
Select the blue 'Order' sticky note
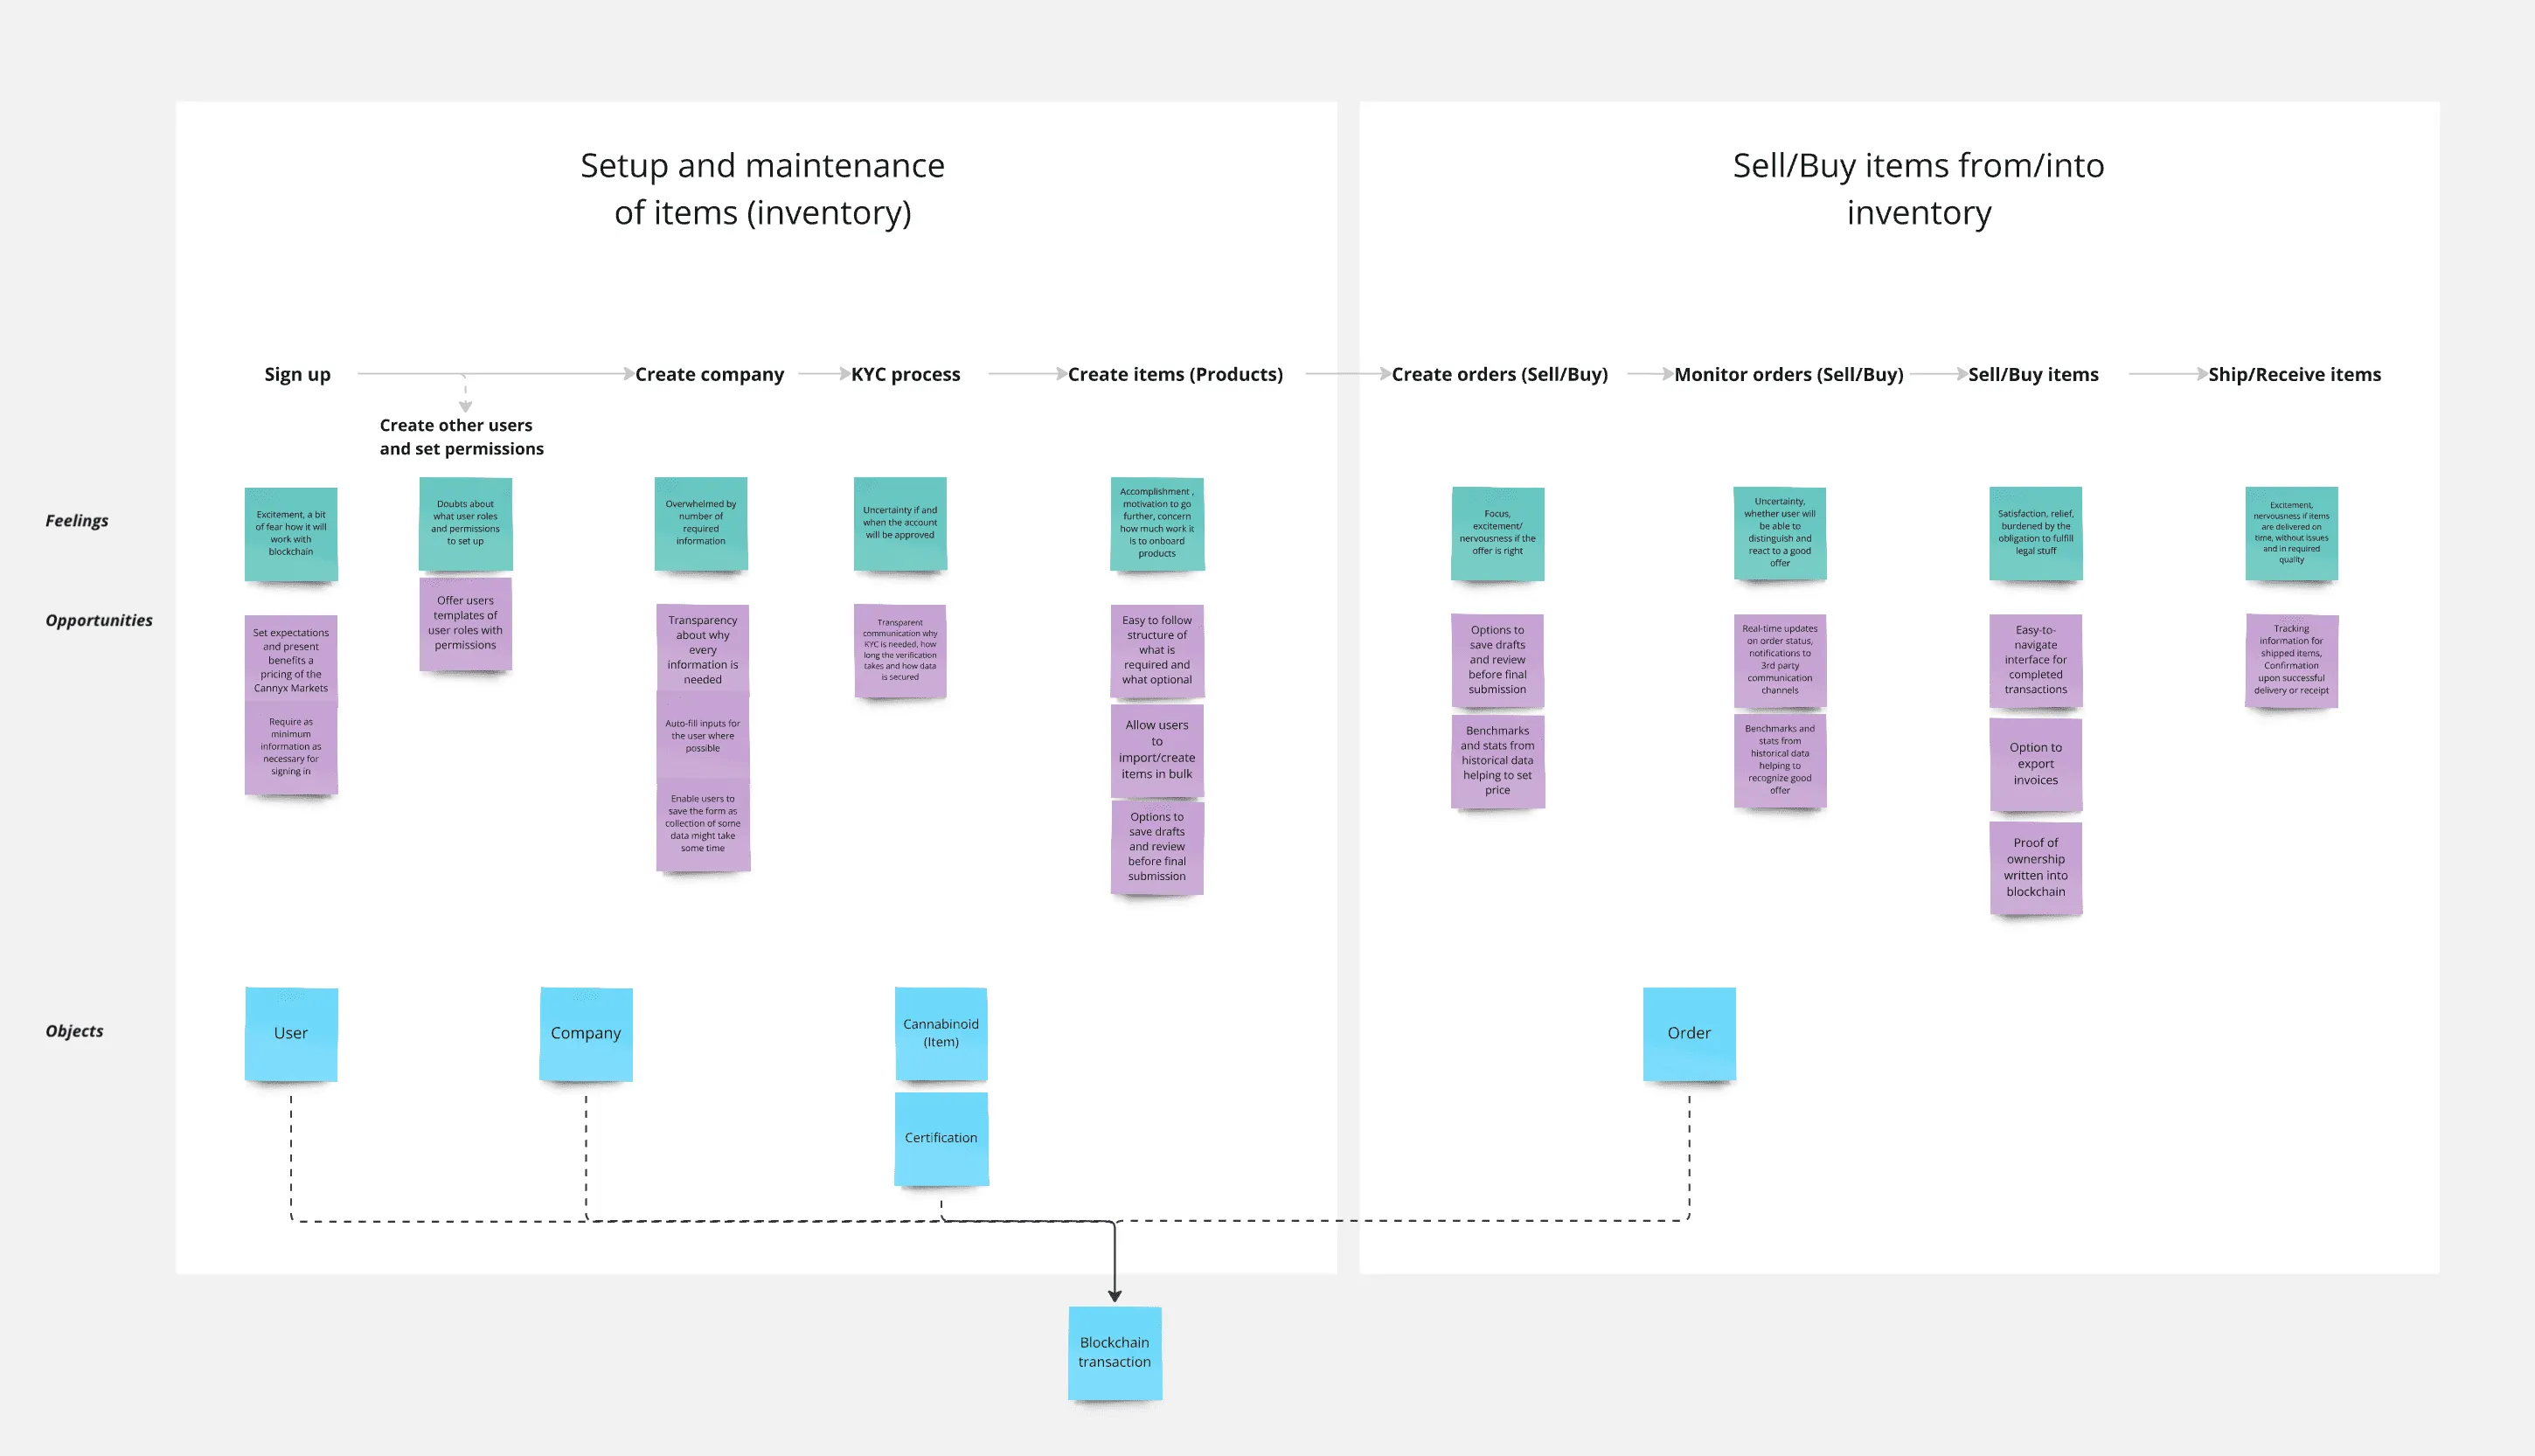pos(1689,1034)
